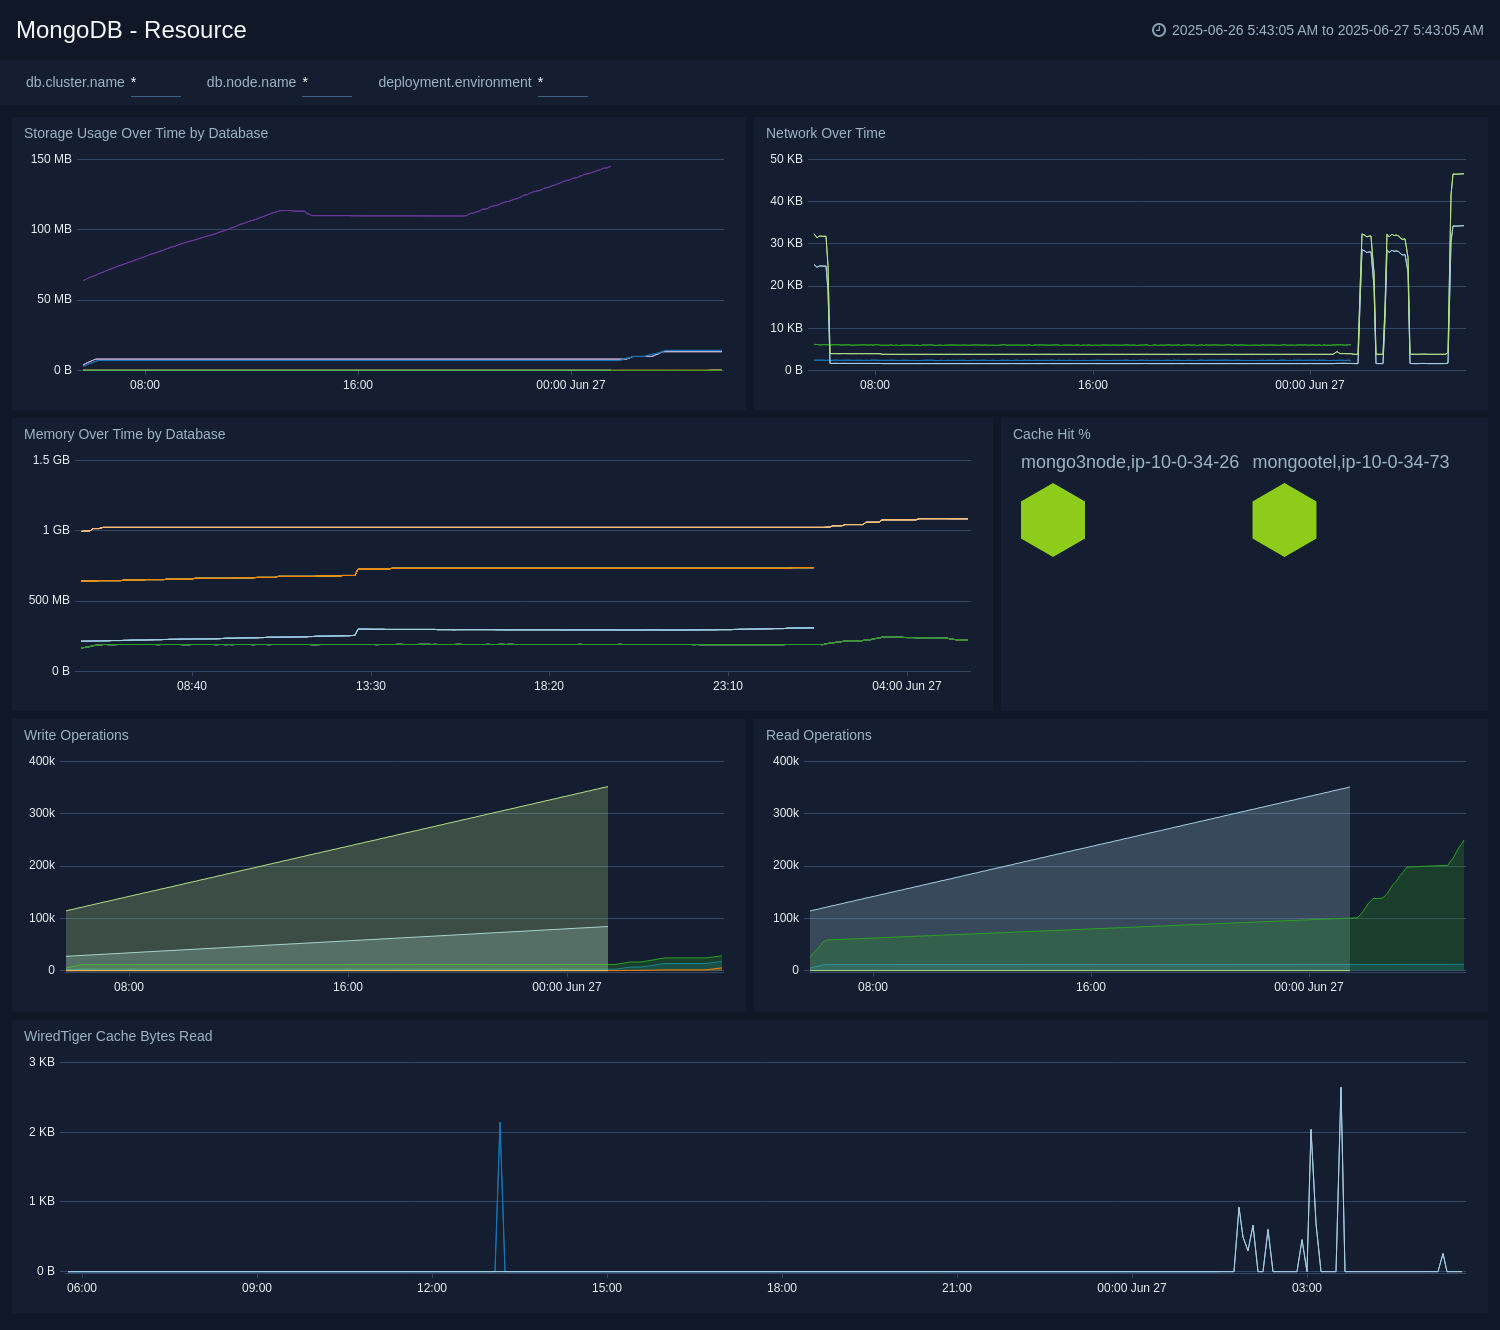Click the 12:00 tick in WiredTiger chart
The height and width of the screenshot is (1330, 1500).
[432, 1288]
